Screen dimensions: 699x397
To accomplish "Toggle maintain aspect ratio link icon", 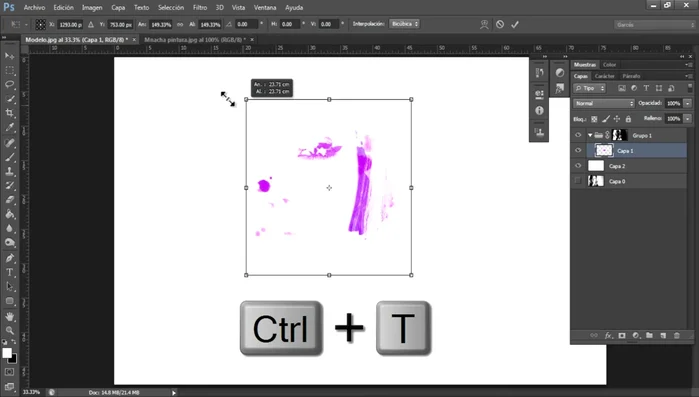I will [x=180, y=25].
